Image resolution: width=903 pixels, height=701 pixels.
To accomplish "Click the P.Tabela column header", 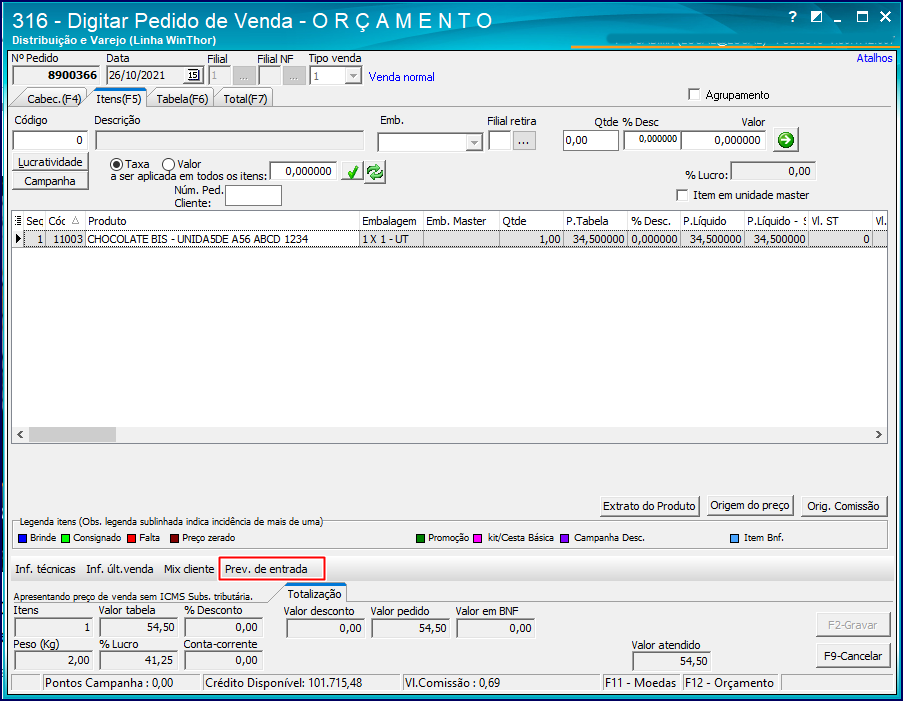I will click(595, 221).
